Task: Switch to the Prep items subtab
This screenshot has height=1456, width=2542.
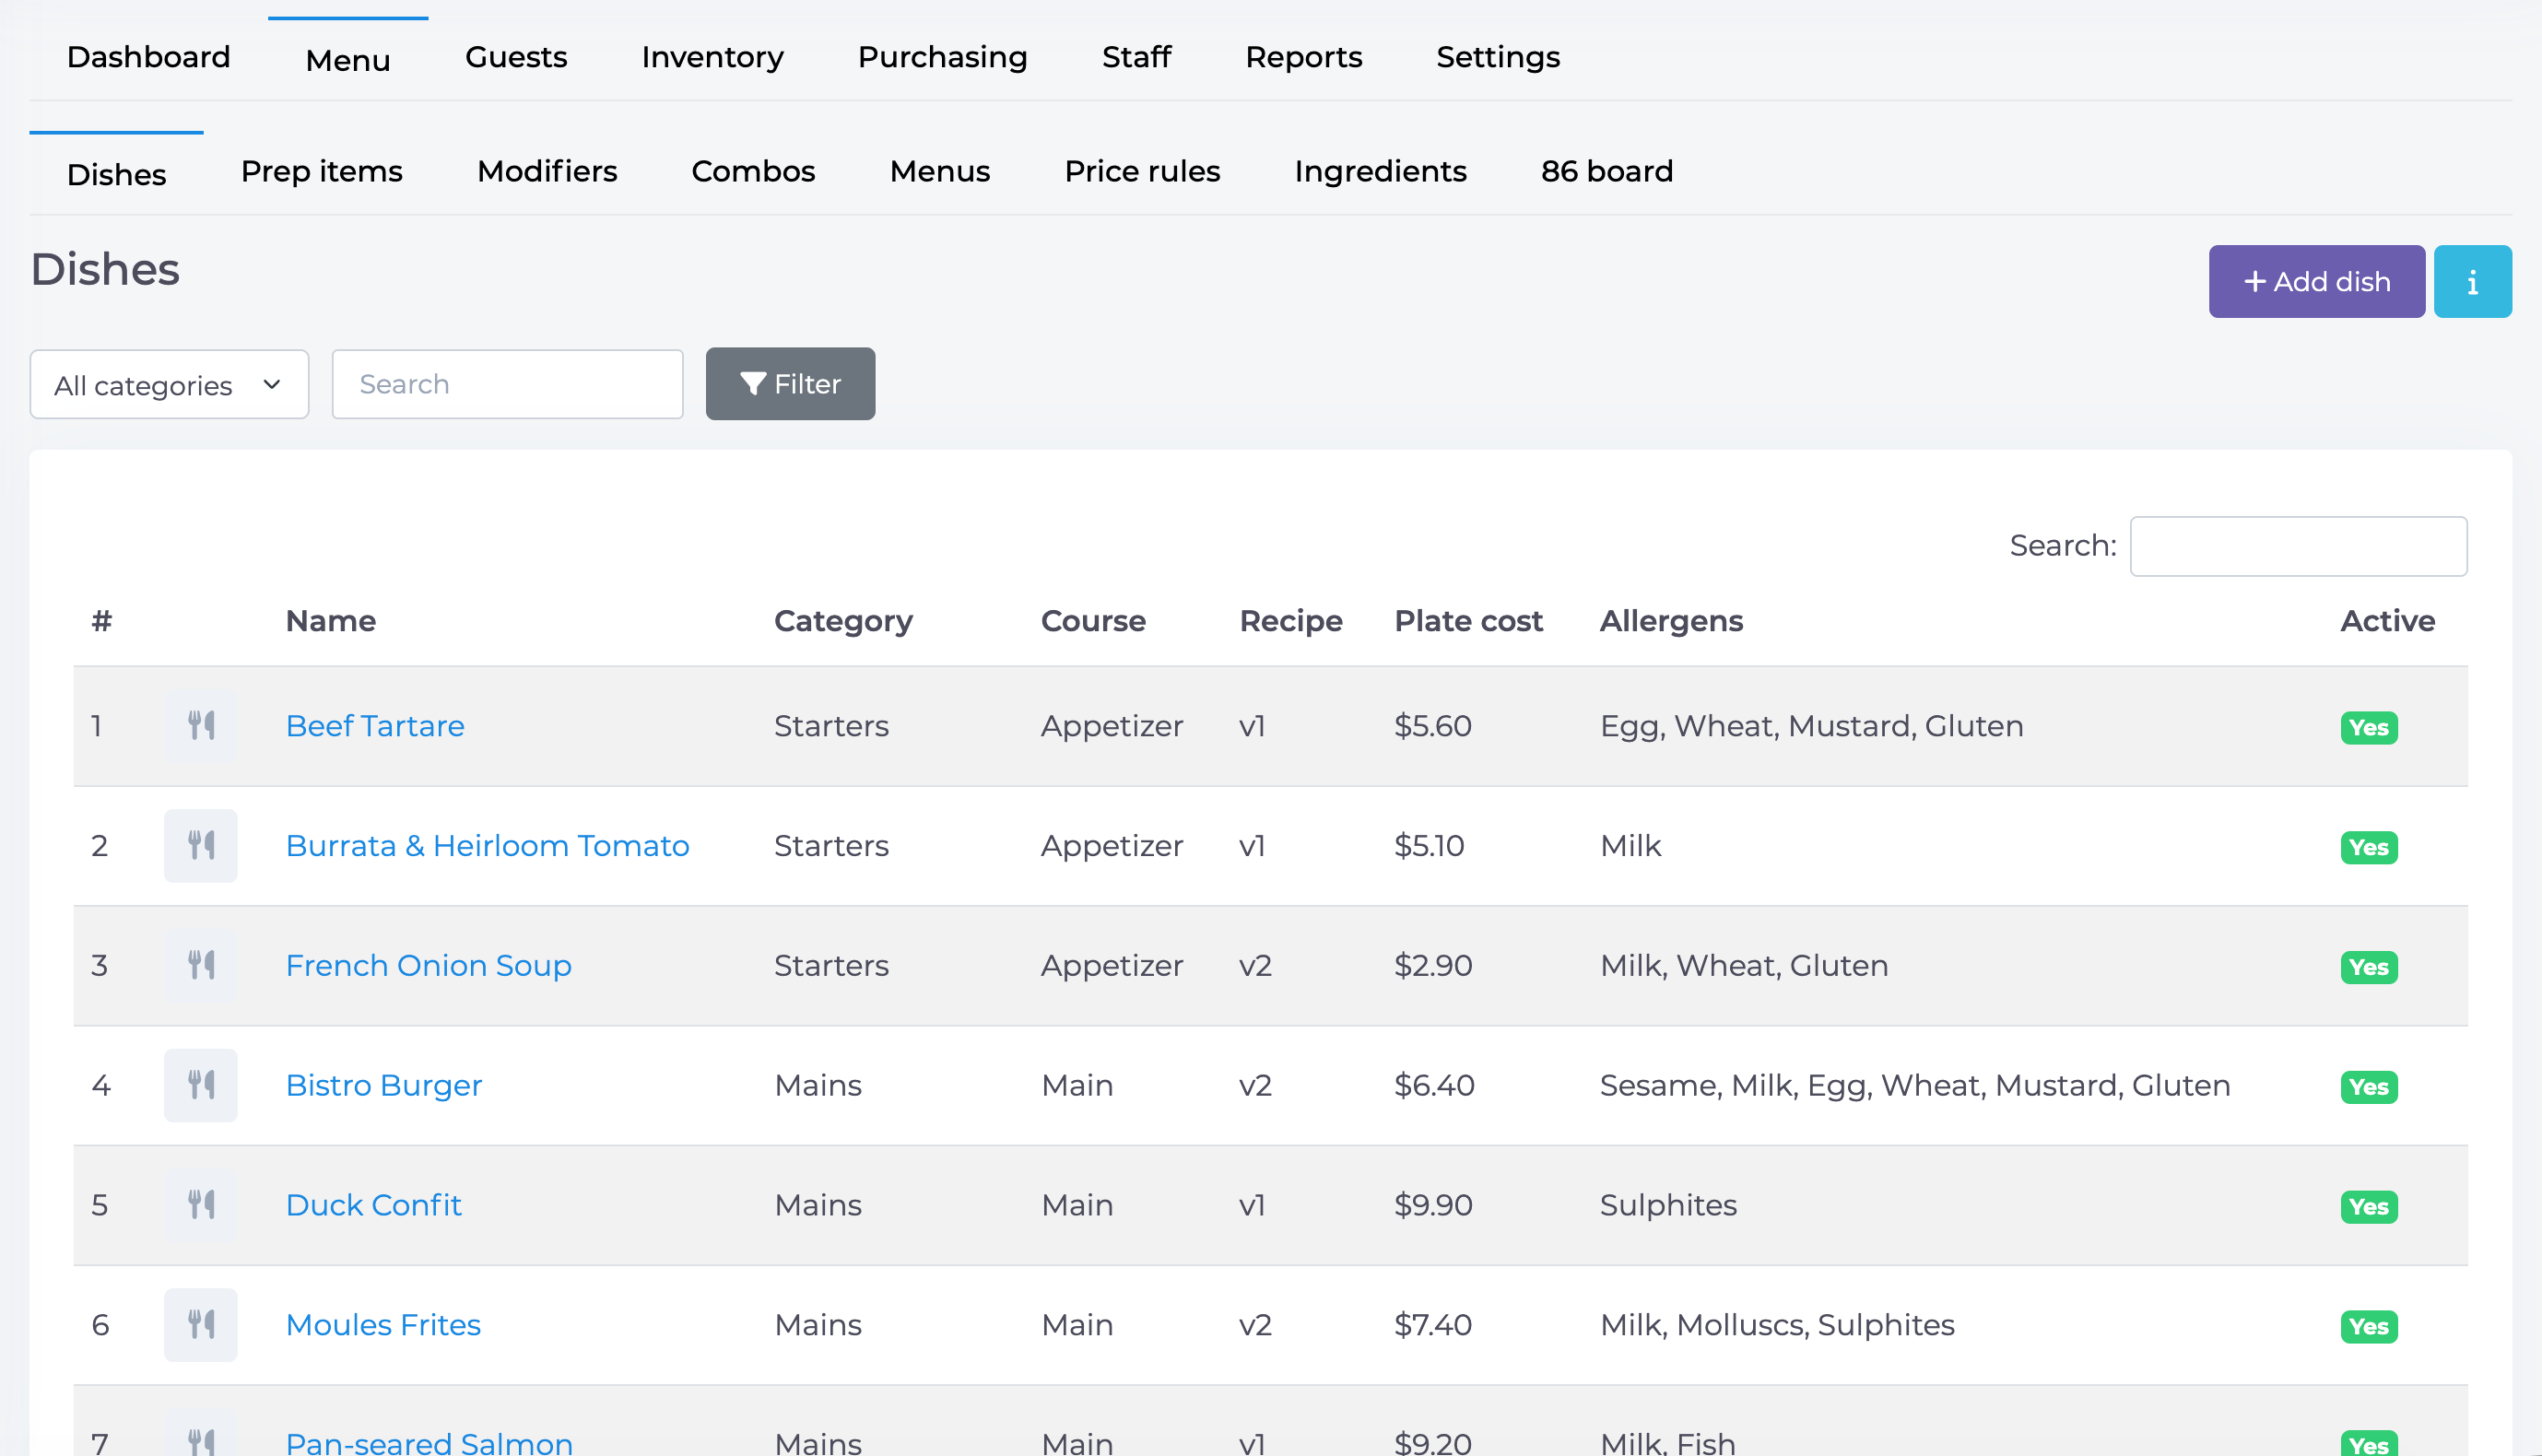Action: [321, 172]
